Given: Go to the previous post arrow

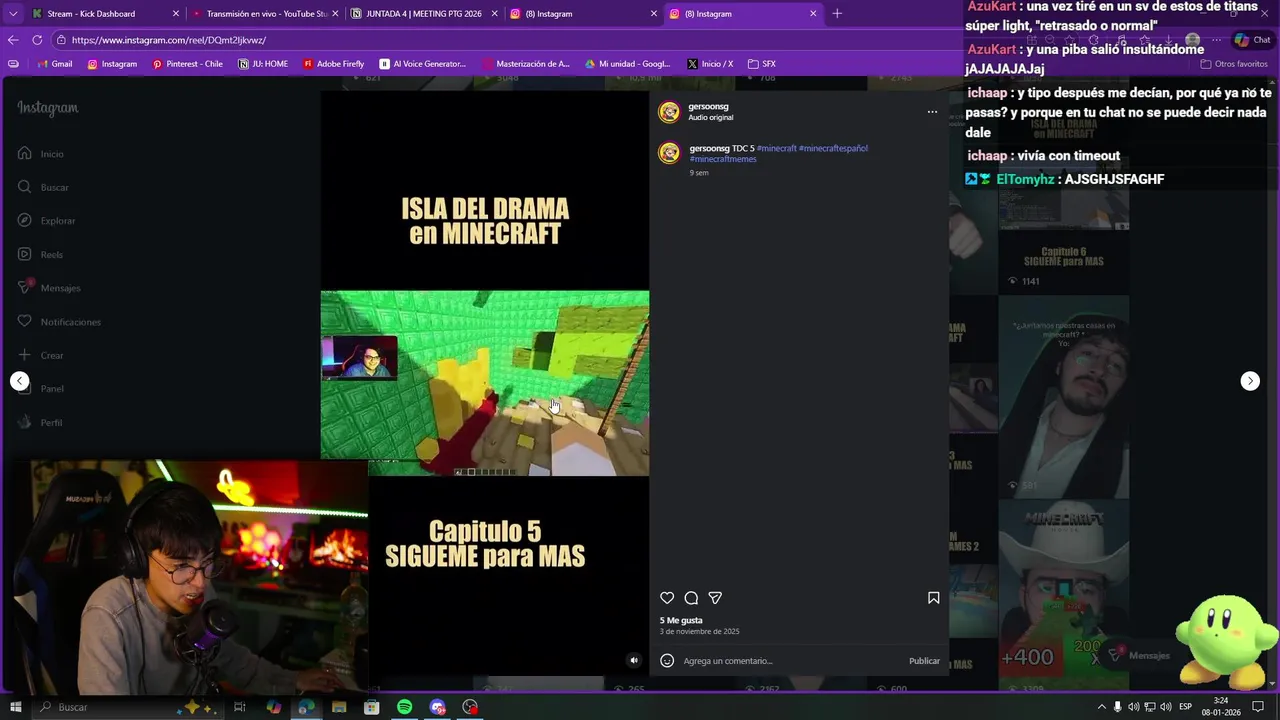Looking at the screenshot, I should (19, 381).
